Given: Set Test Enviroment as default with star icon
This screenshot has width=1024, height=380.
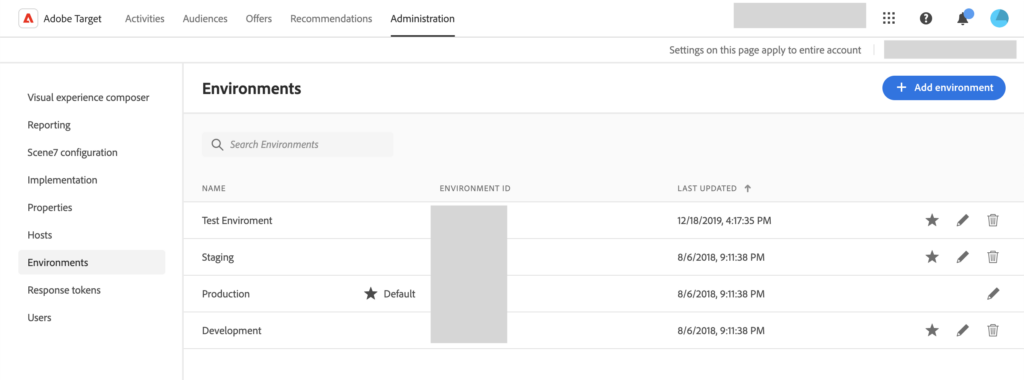Looking at the screenshot, I should click(932, 221).
